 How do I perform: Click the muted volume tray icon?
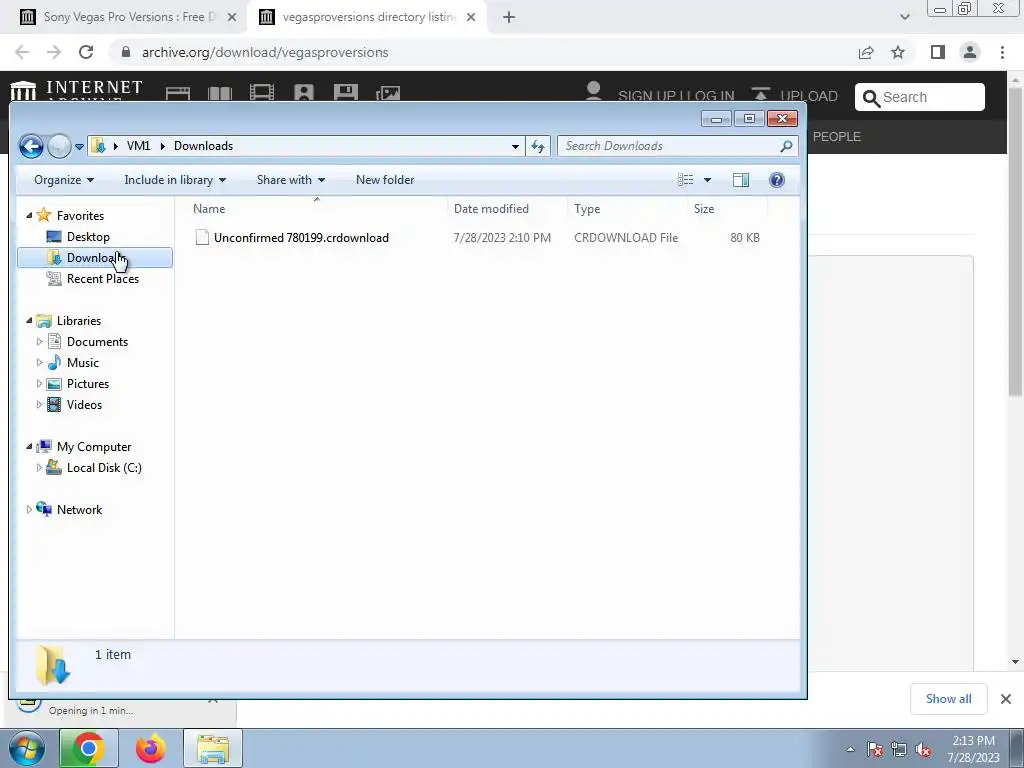[923, 750]
